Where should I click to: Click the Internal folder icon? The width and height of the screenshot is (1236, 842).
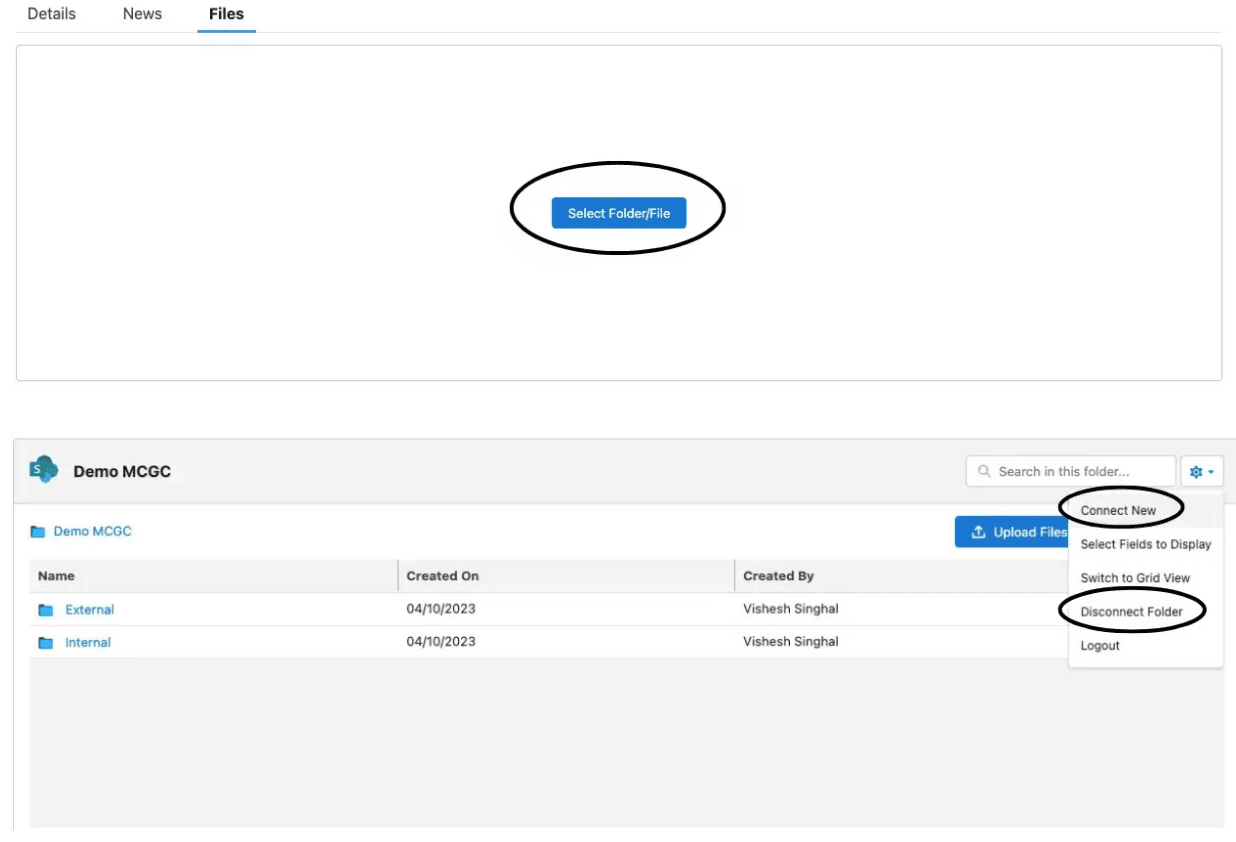(46, 643)
